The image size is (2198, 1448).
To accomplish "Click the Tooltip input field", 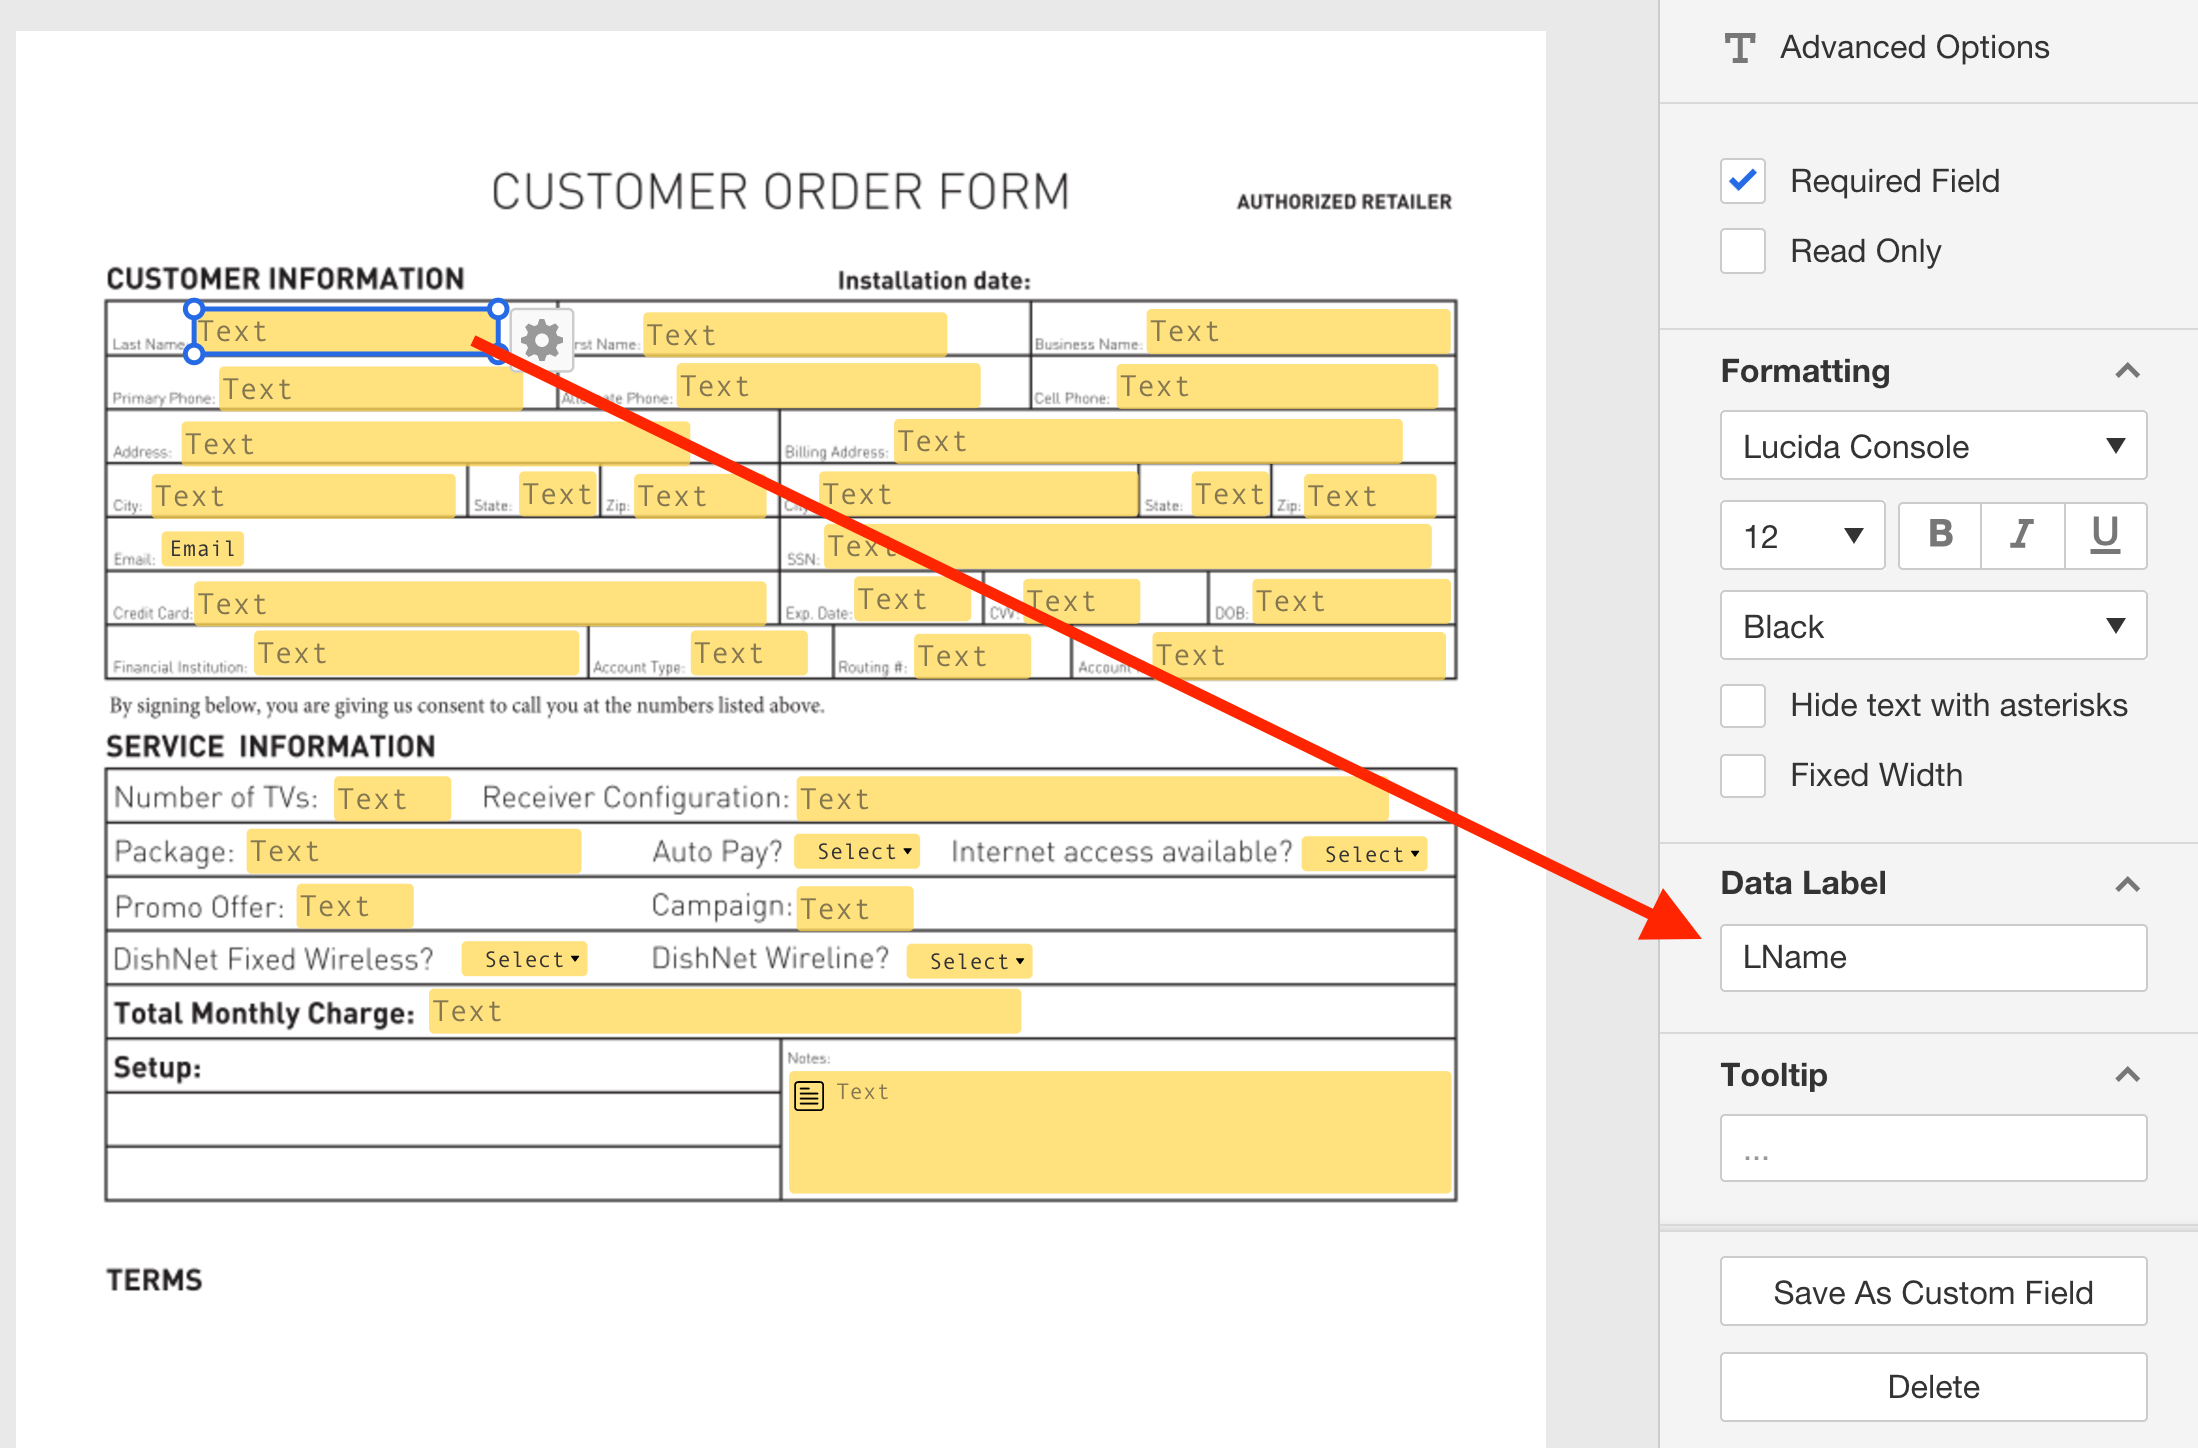I will (x=1933, y=1148).
